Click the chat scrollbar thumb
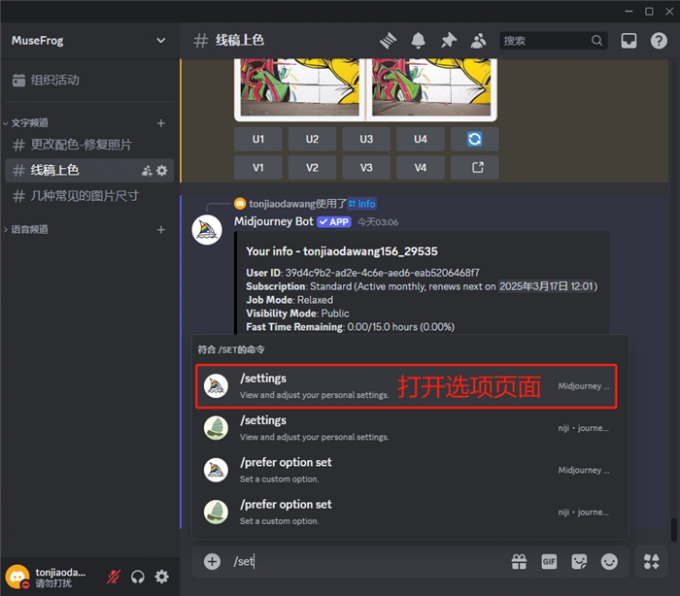Viewport: 680px width, 596px height. 673,530
